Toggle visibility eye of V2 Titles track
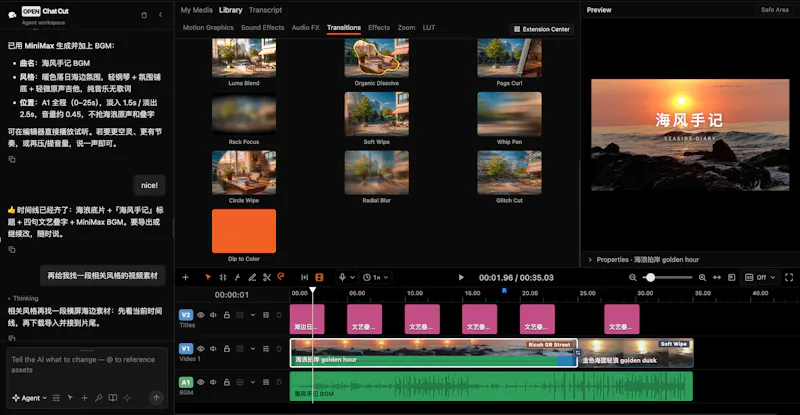Viewport: 800px width, 415px height. [201, 315]
